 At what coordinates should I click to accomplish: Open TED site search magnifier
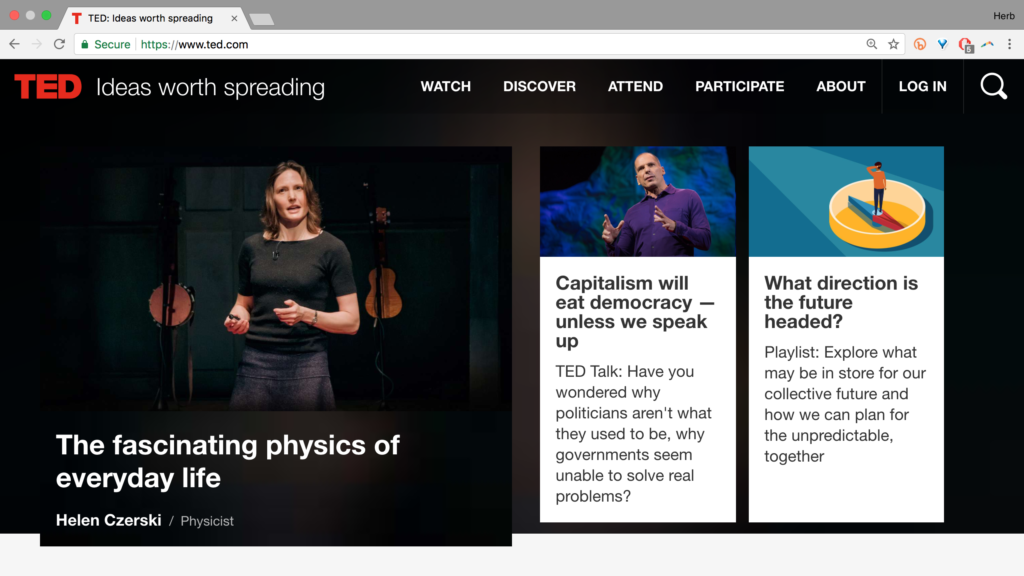coord(993,86)
